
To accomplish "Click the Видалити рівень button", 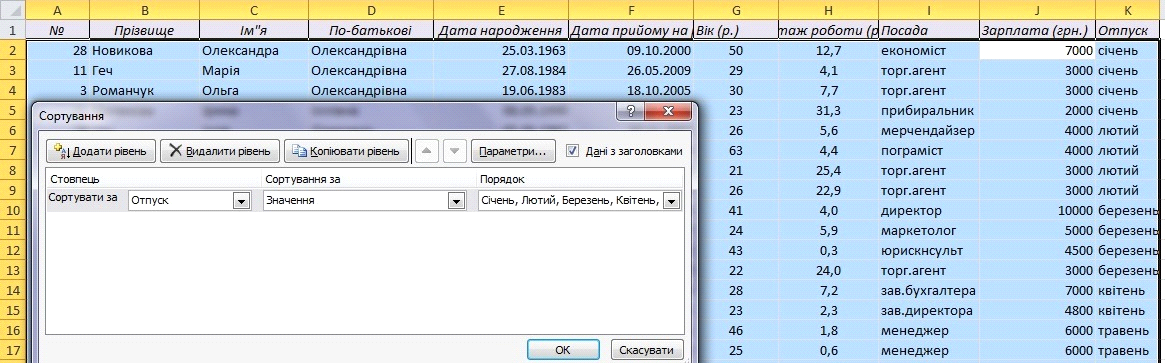I will [220, 151].
